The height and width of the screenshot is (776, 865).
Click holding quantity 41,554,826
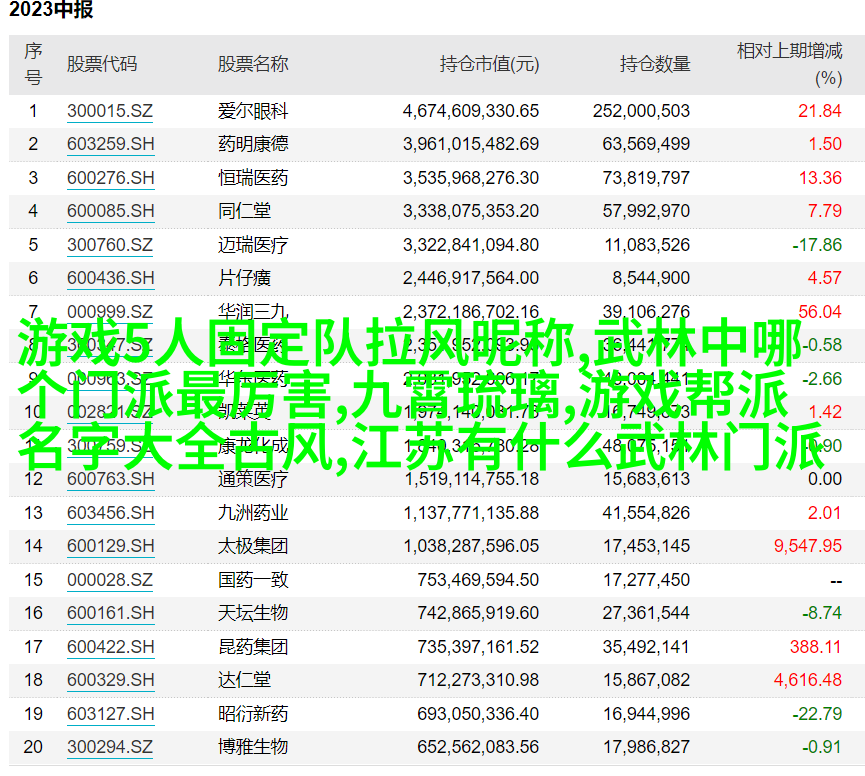click(x=646, y=513)
